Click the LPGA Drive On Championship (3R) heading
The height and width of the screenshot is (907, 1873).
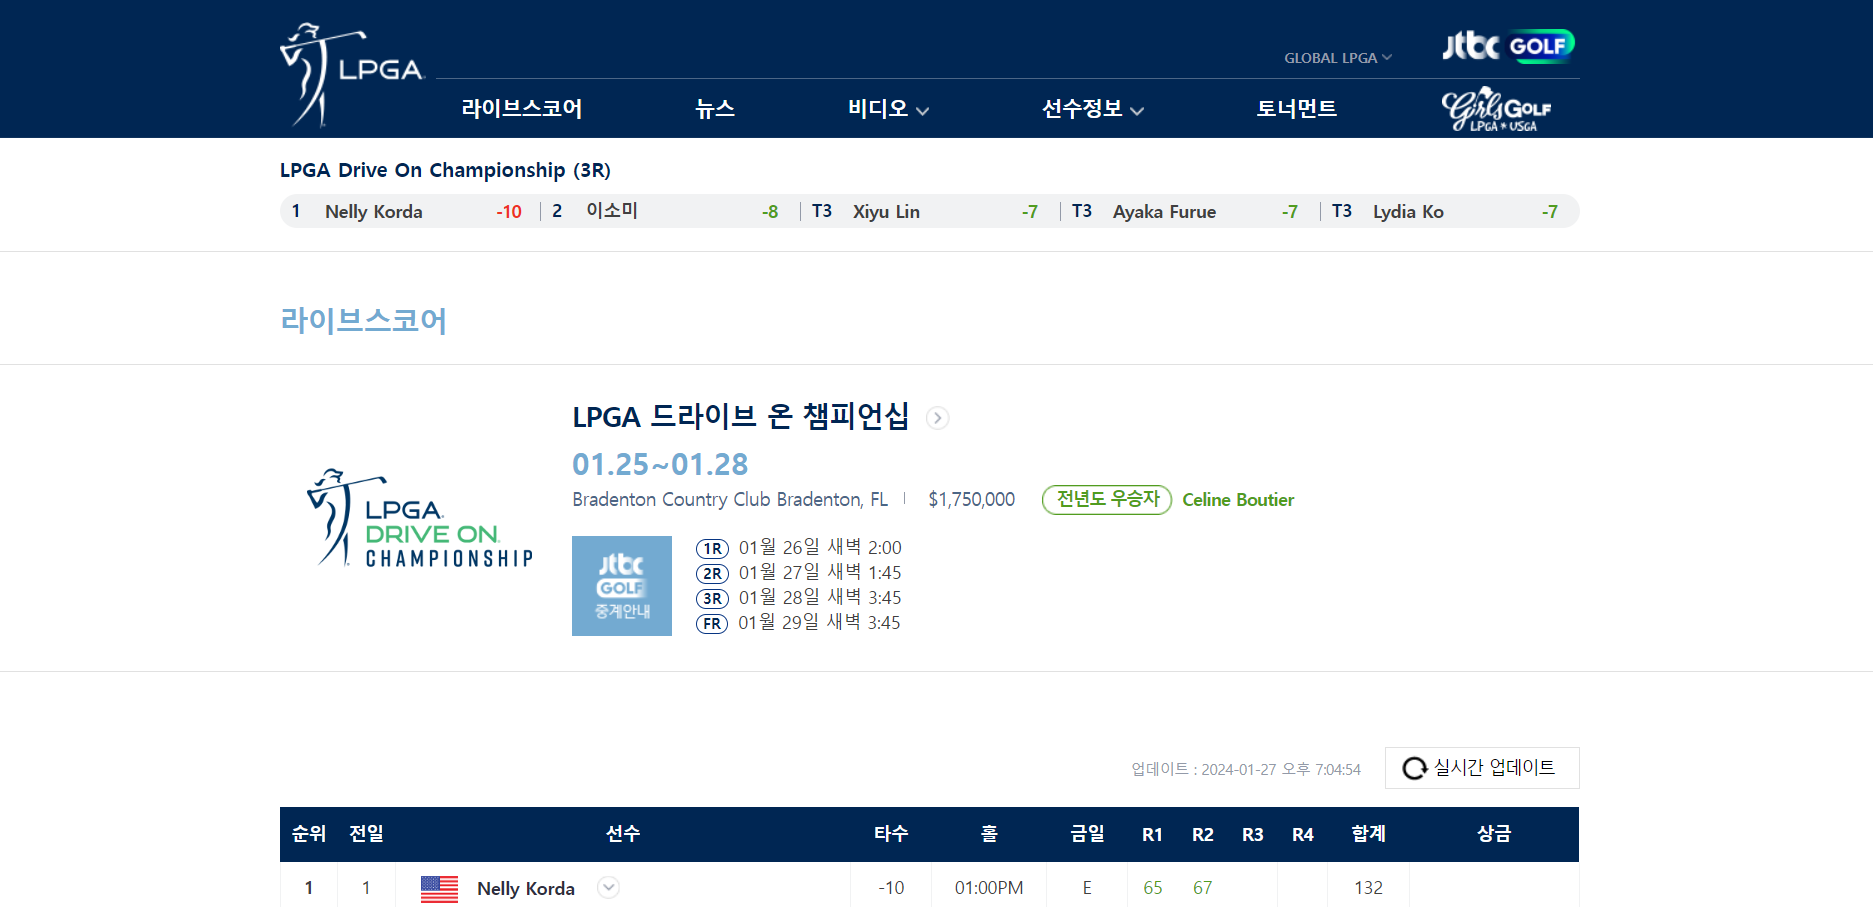tap(445, 170)
